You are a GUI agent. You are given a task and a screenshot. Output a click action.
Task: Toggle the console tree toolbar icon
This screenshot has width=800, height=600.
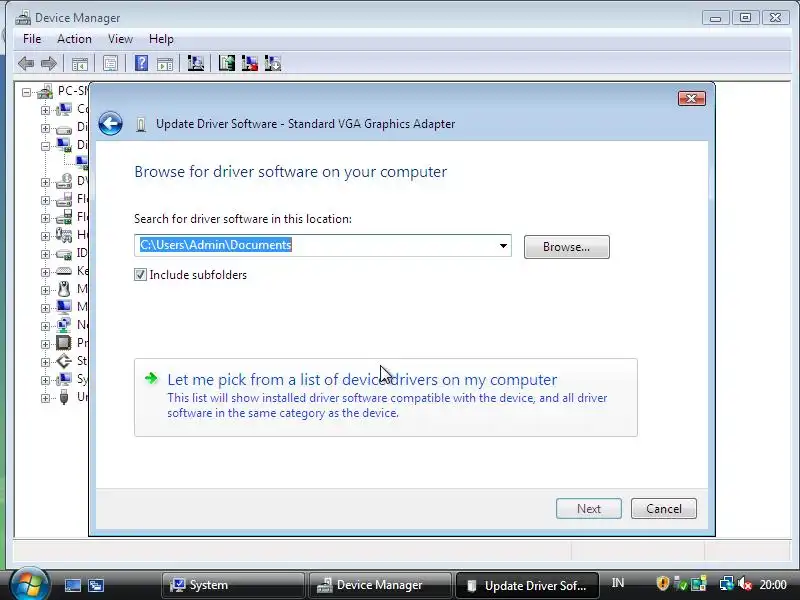[x=80, y=64]
